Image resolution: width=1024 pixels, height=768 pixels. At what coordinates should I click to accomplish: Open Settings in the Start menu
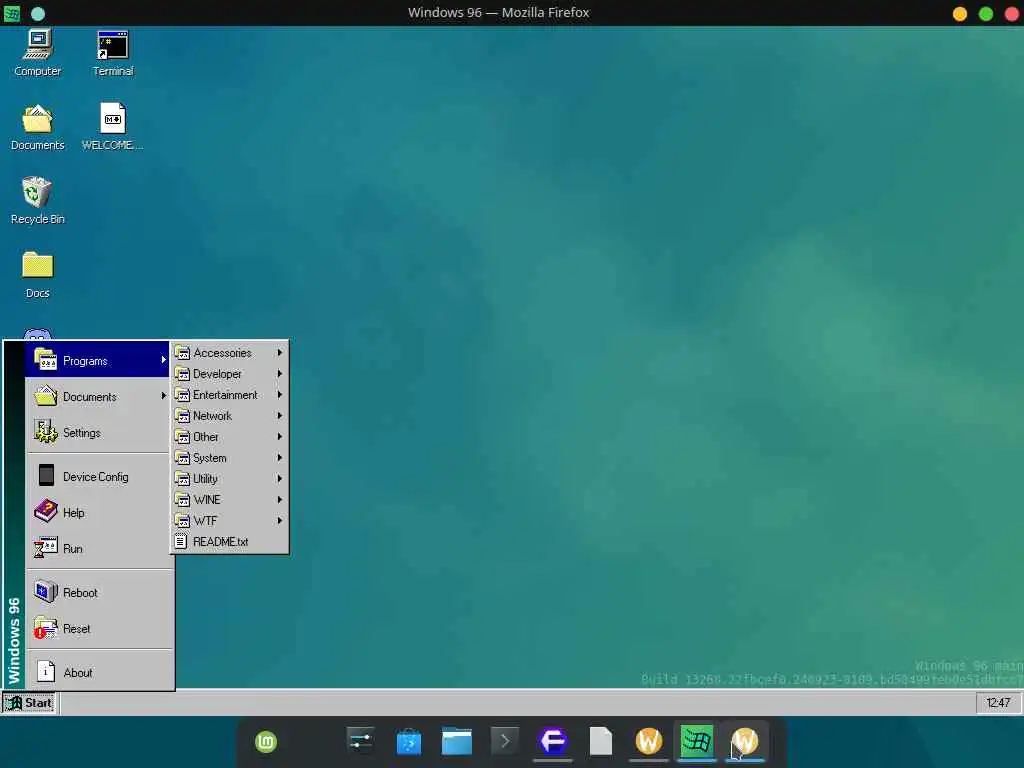pyautogui.click(x=98, y=432)
